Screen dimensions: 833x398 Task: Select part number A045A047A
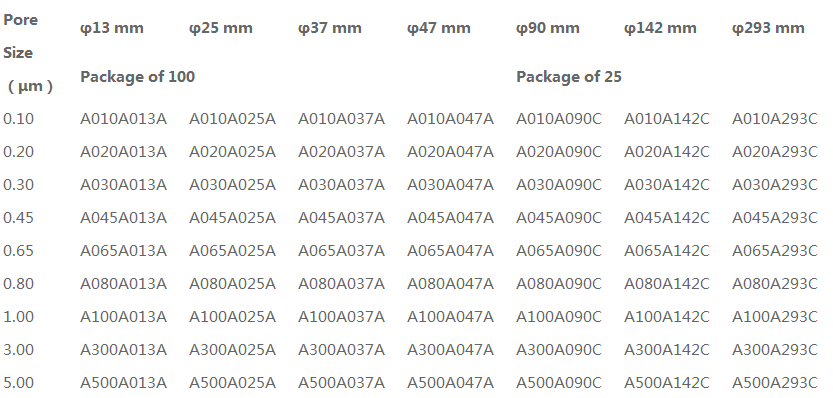[x=450, y=217]
